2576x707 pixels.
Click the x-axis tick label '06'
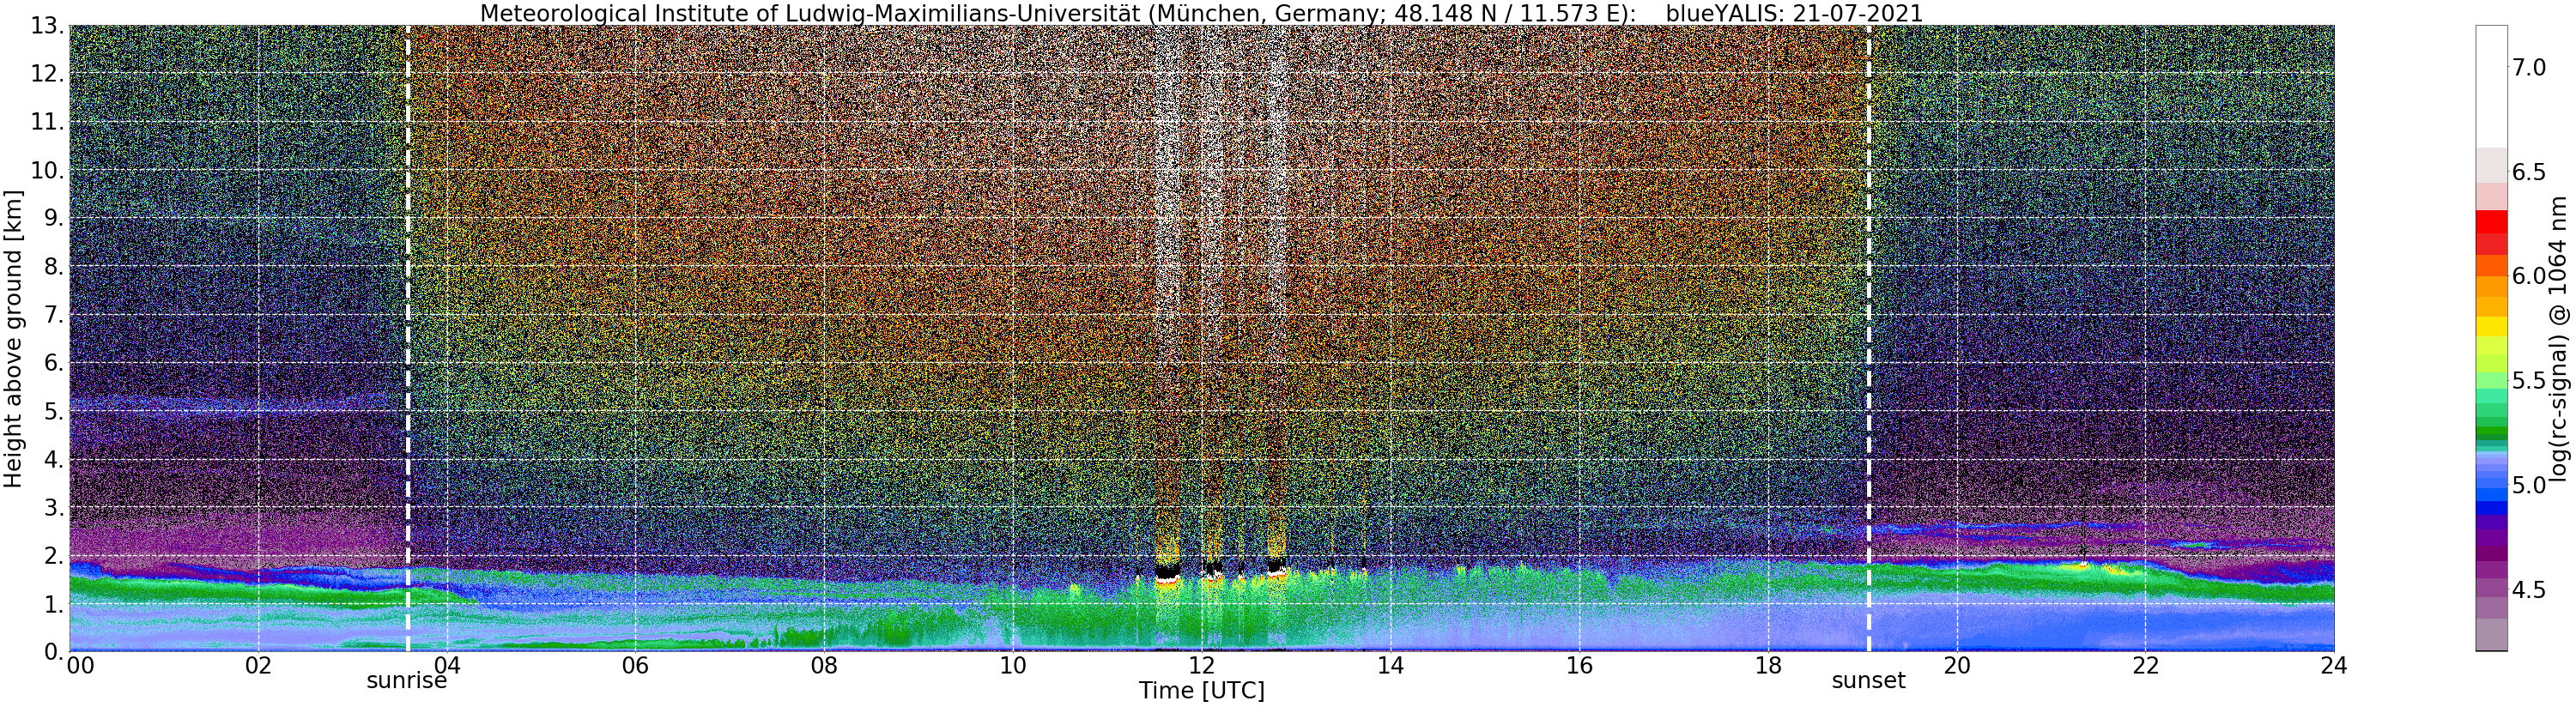(635, 665)
